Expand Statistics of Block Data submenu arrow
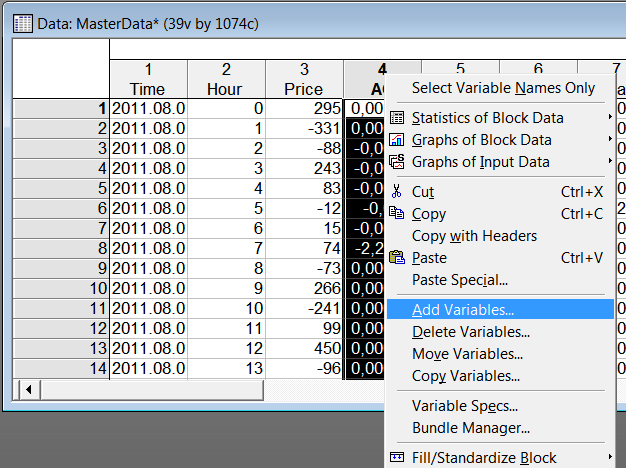This screenshot has width=626, height=468. tap(610, 117)
